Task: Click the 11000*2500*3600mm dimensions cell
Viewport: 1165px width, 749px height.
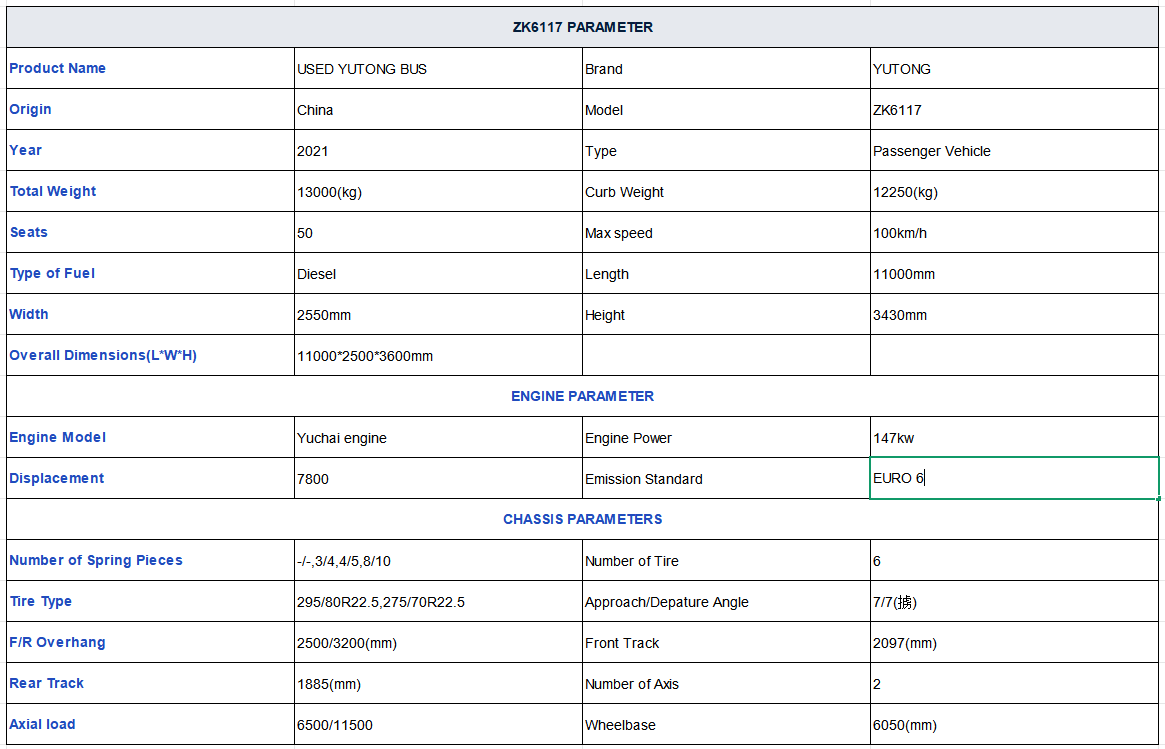Action: [x=438, y=355]
